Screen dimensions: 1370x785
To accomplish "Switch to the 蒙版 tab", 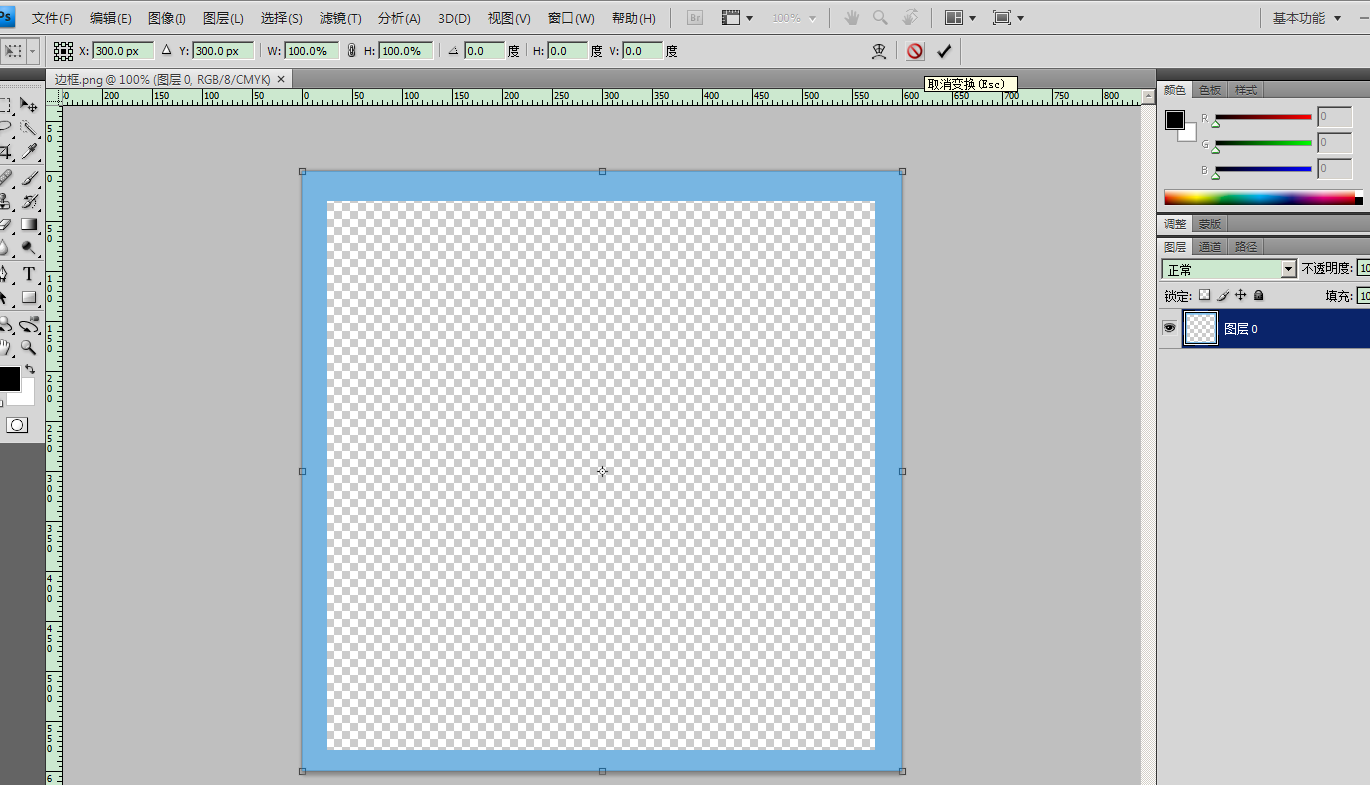I will point(1210,224).
